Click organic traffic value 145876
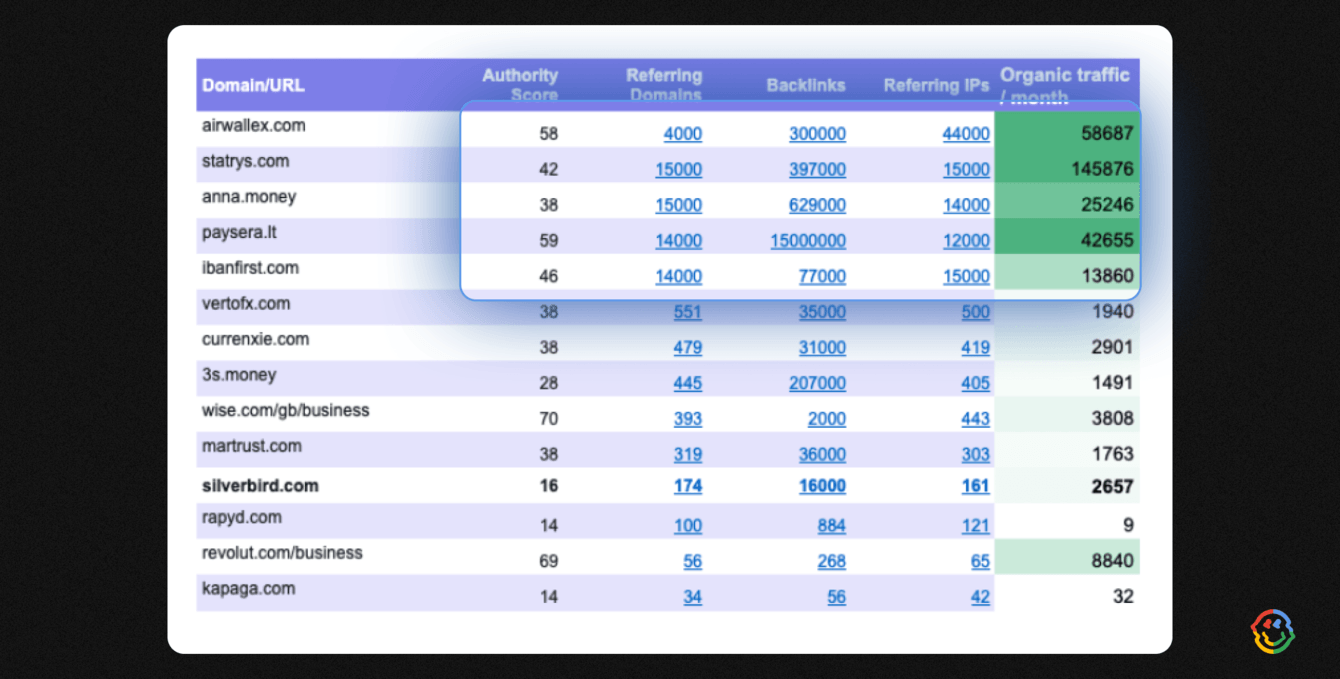The image size is (1340, 679). point(1102,170)
